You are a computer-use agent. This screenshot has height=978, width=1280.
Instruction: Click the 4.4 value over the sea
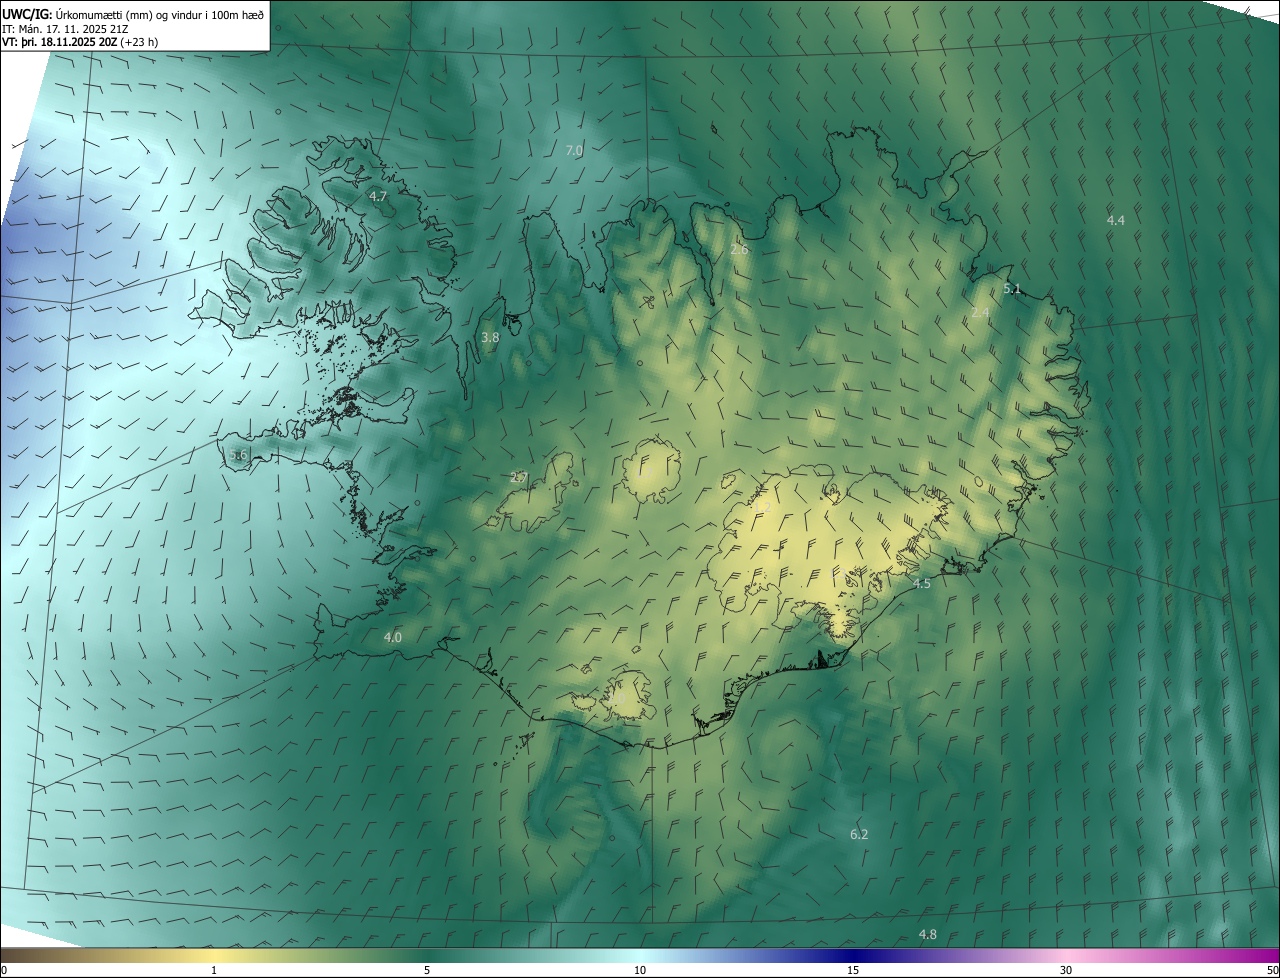click(x=1116, y=220)
